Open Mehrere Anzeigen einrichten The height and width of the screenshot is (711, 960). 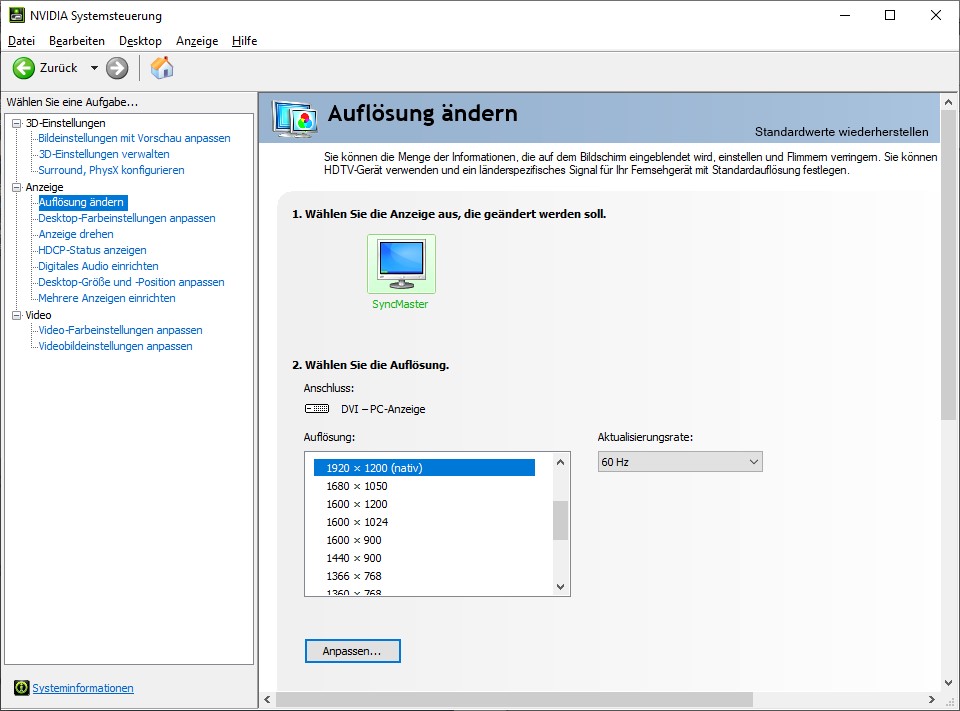click(107, 298)
